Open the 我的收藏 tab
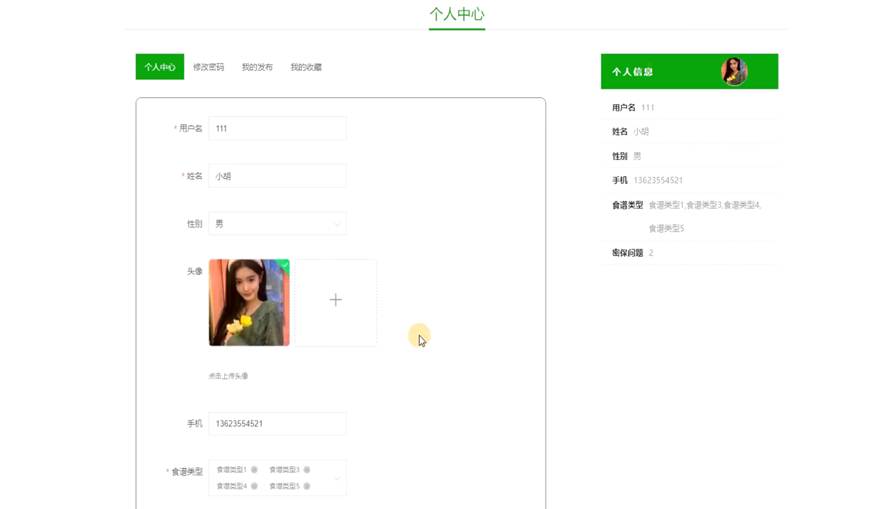The width and height of the screenshot is (877, 509). pos(306,67)
